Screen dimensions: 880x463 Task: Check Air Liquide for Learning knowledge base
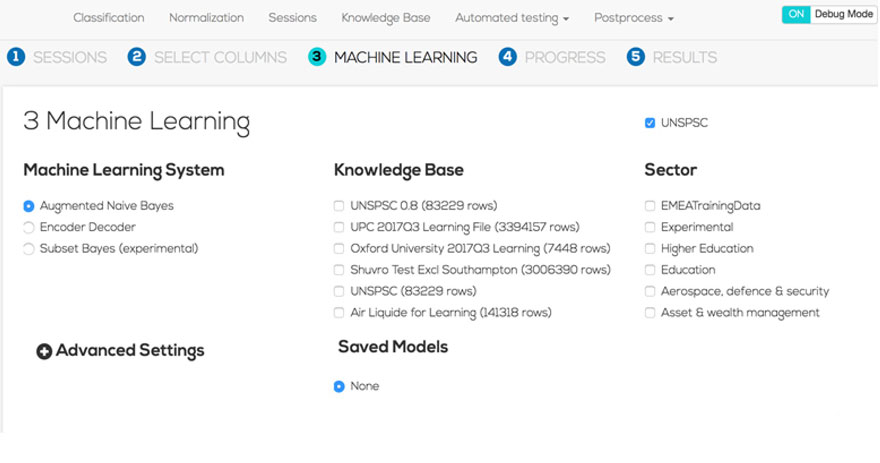339,313
